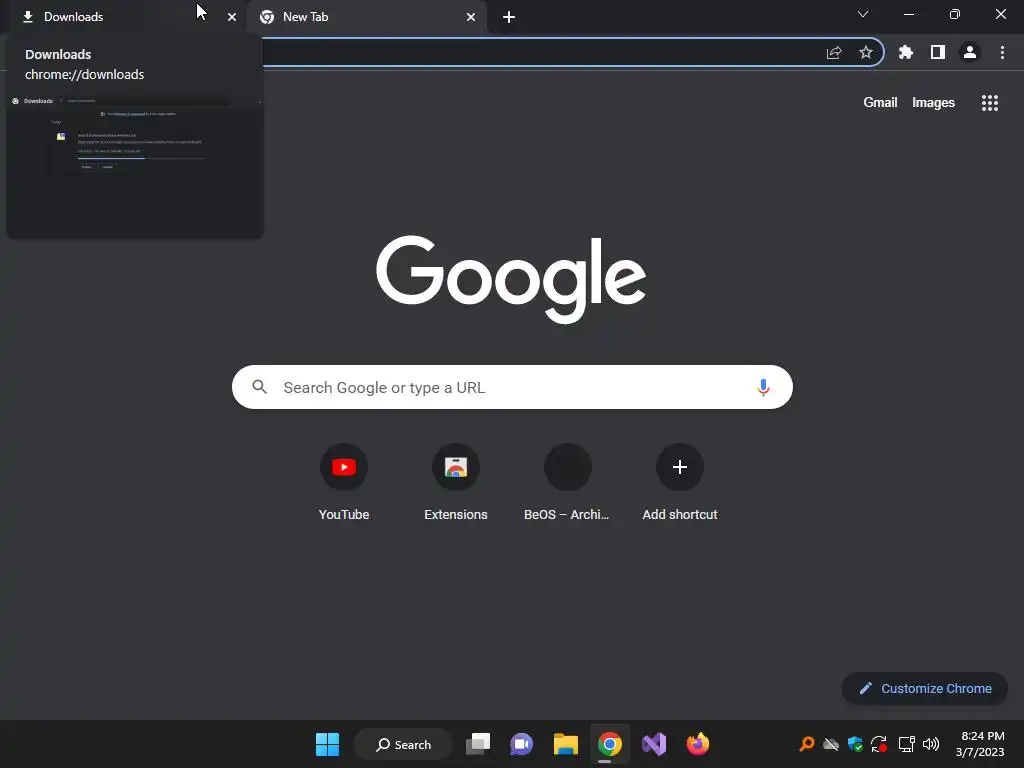Open the YouTube shortcut
This screenshot has width=1024, height=768.
(x=344, y=482)
